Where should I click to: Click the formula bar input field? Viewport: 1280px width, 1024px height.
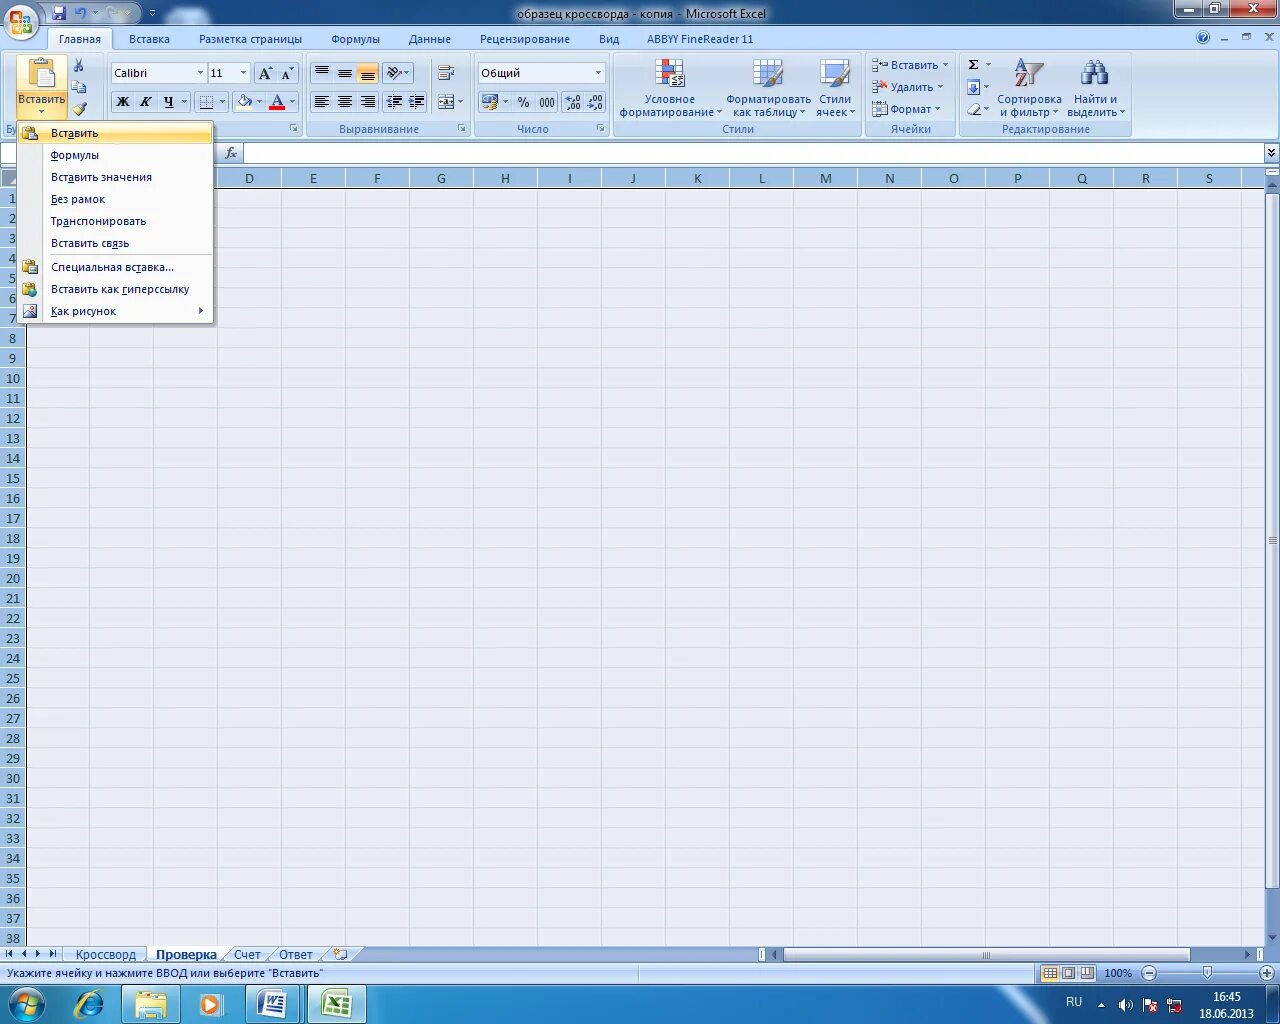pyautogui.click(x=754, y=153)
